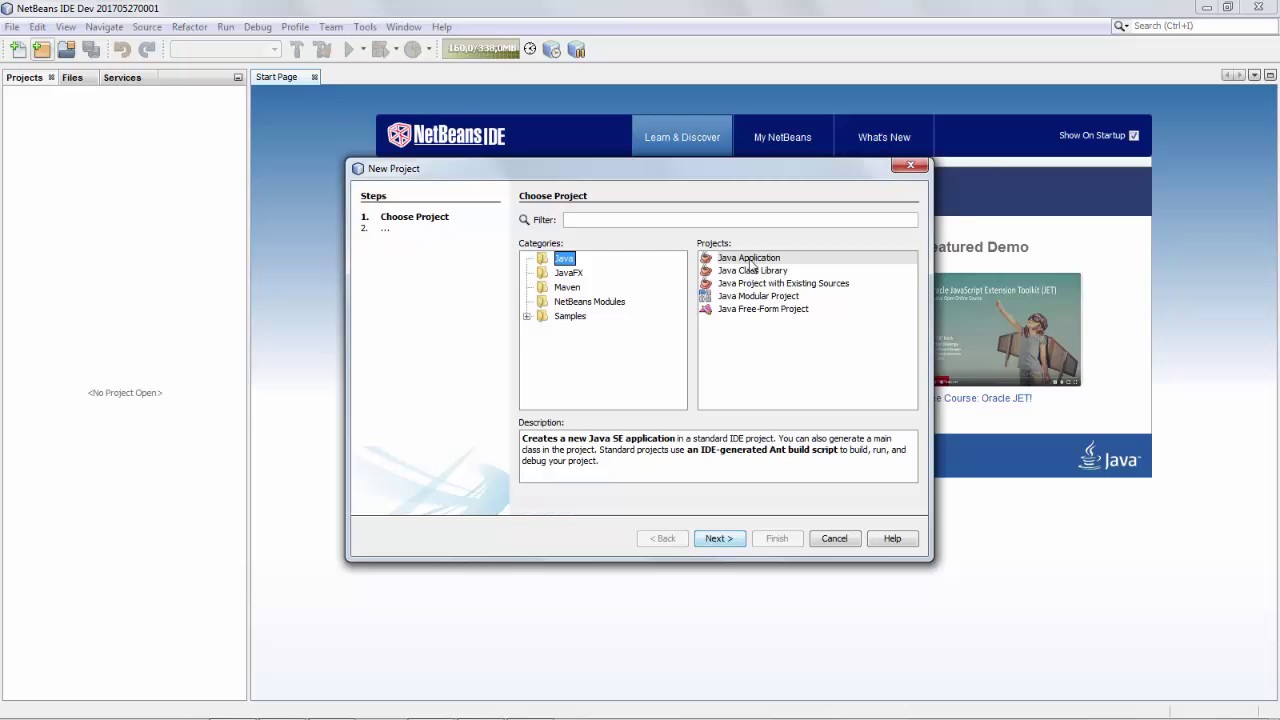Screen dimensions: 1280x720
Task: Close the Projects tab via its x
Action: pos(52,77)
